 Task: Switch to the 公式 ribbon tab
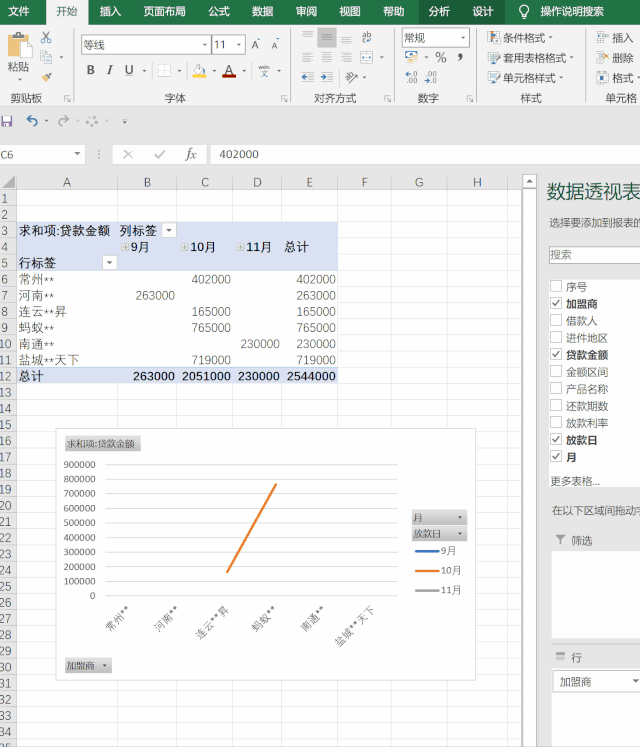(x=219, y=11)
